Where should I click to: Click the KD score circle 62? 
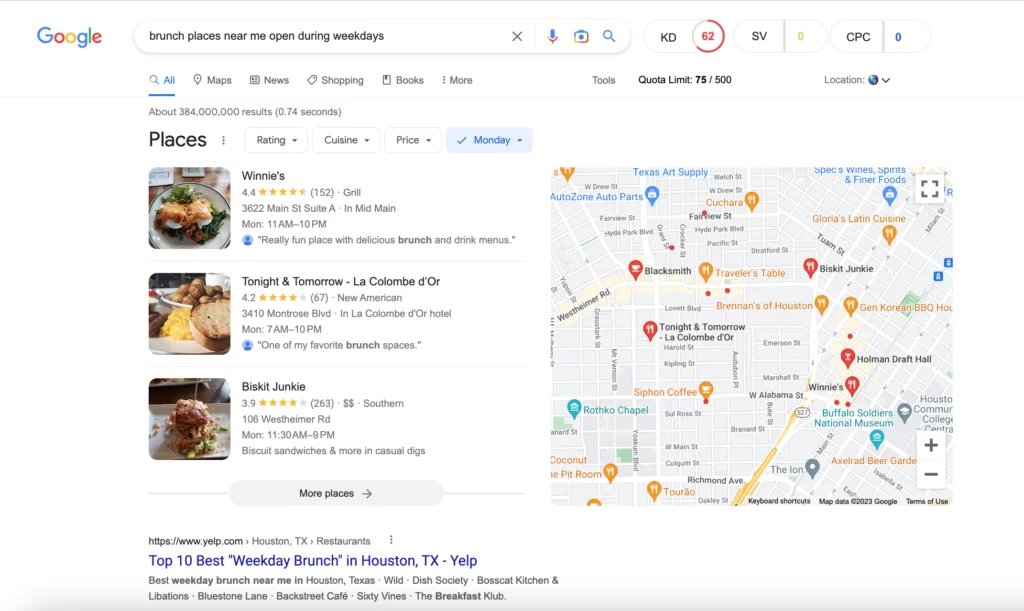coord(708,37)
